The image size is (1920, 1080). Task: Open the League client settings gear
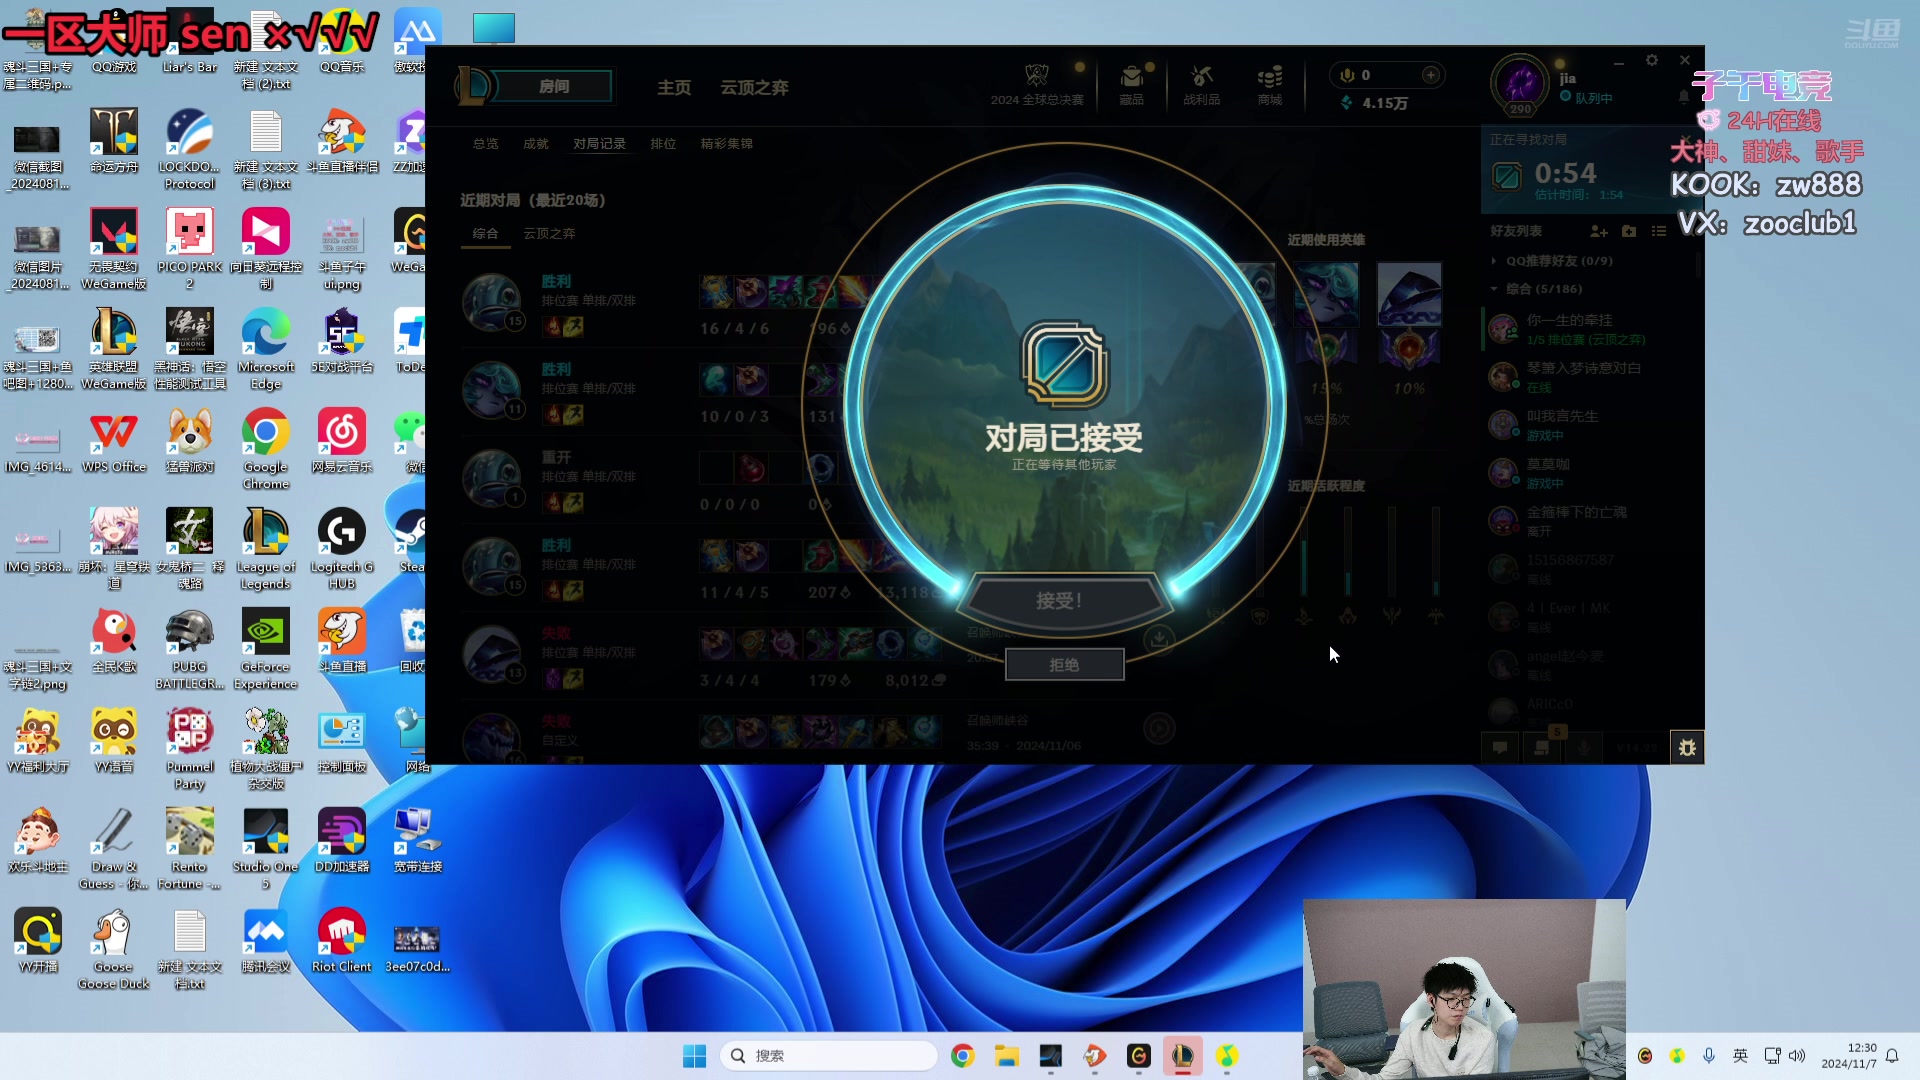point(1652,61)
